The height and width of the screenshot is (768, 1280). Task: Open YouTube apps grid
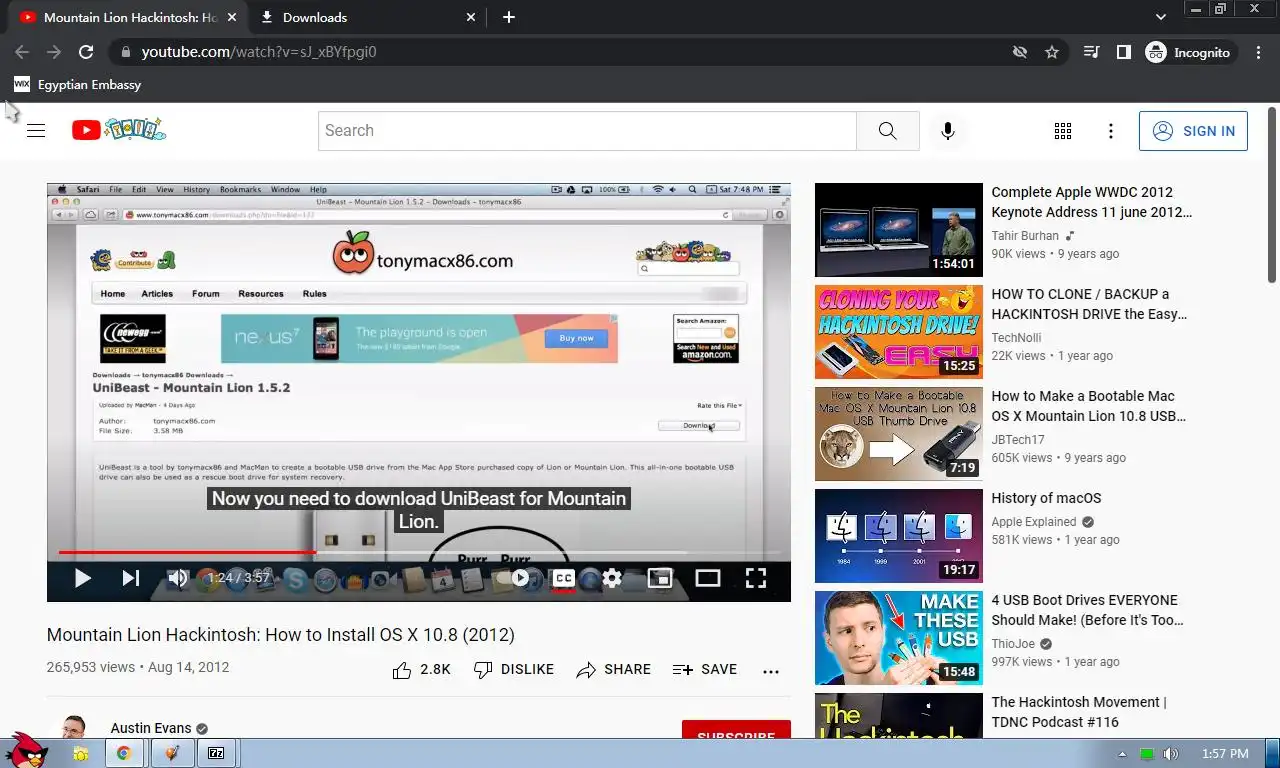click(1063, 131)
